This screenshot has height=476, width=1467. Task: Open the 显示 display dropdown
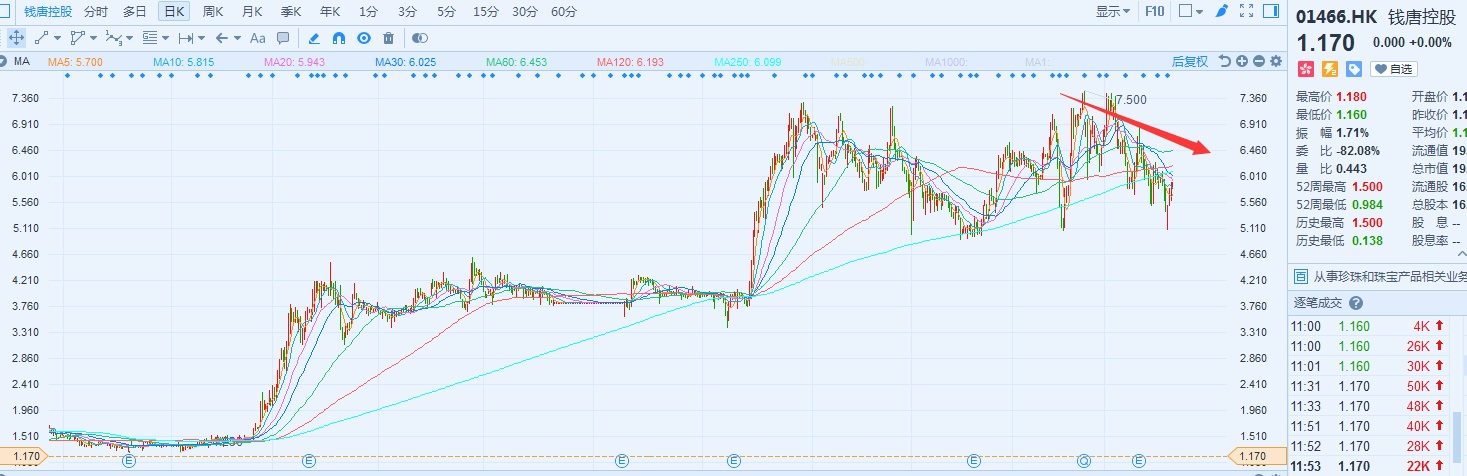tap(1113, 12)
